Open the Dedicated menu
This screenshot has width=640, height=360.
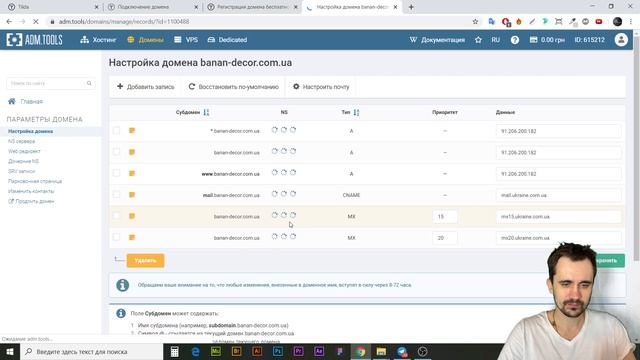coord(227,40)
